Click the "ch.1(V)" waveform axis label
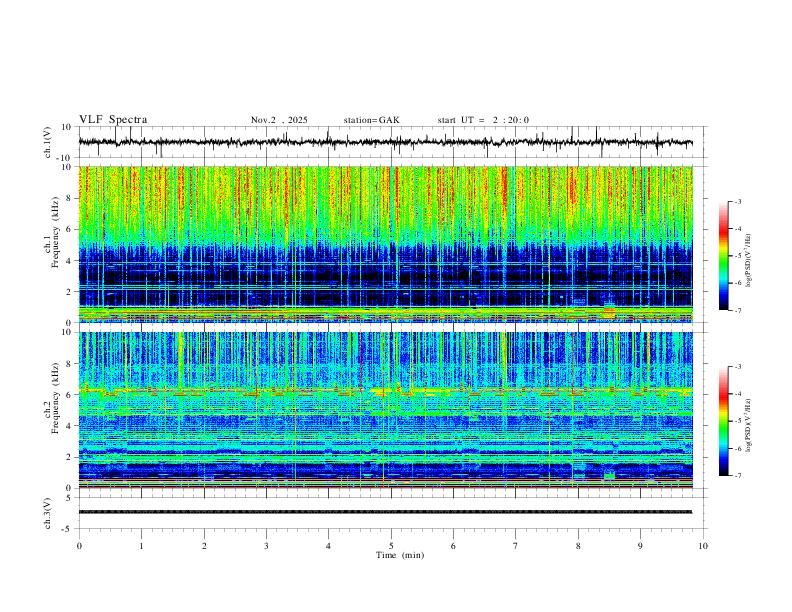 click(x=48, y=142)
